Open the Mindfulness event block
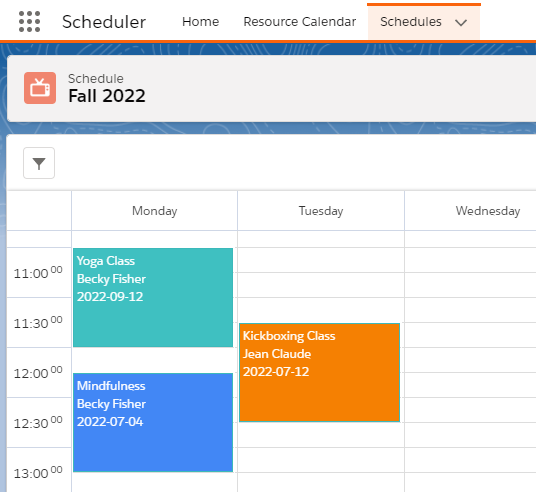The height and width of the screenshot is (492, 536). [153, 423]
